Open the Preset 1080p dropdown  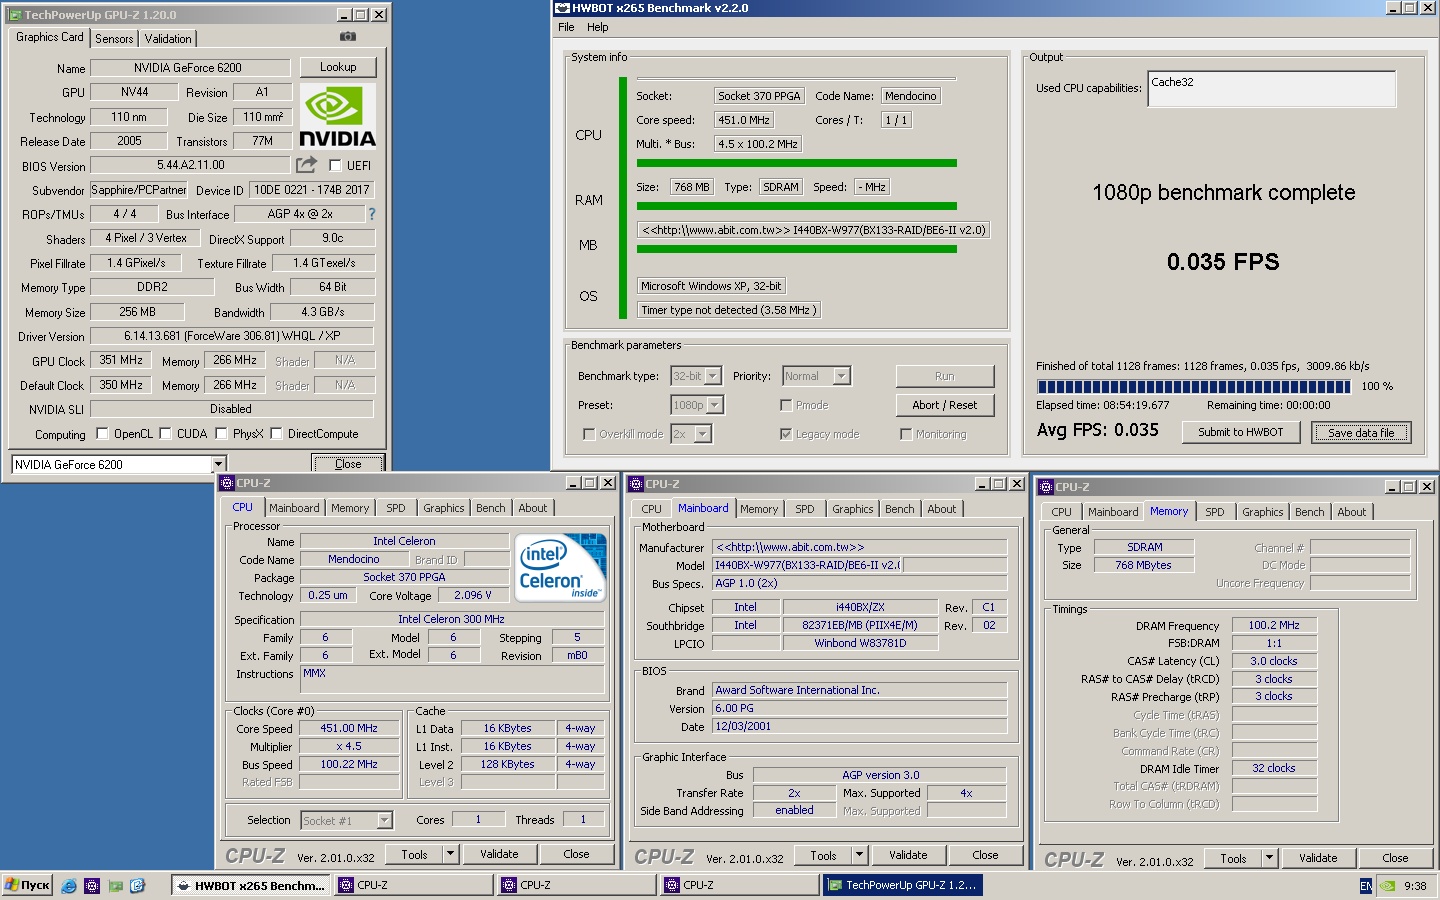coord(715,405)
